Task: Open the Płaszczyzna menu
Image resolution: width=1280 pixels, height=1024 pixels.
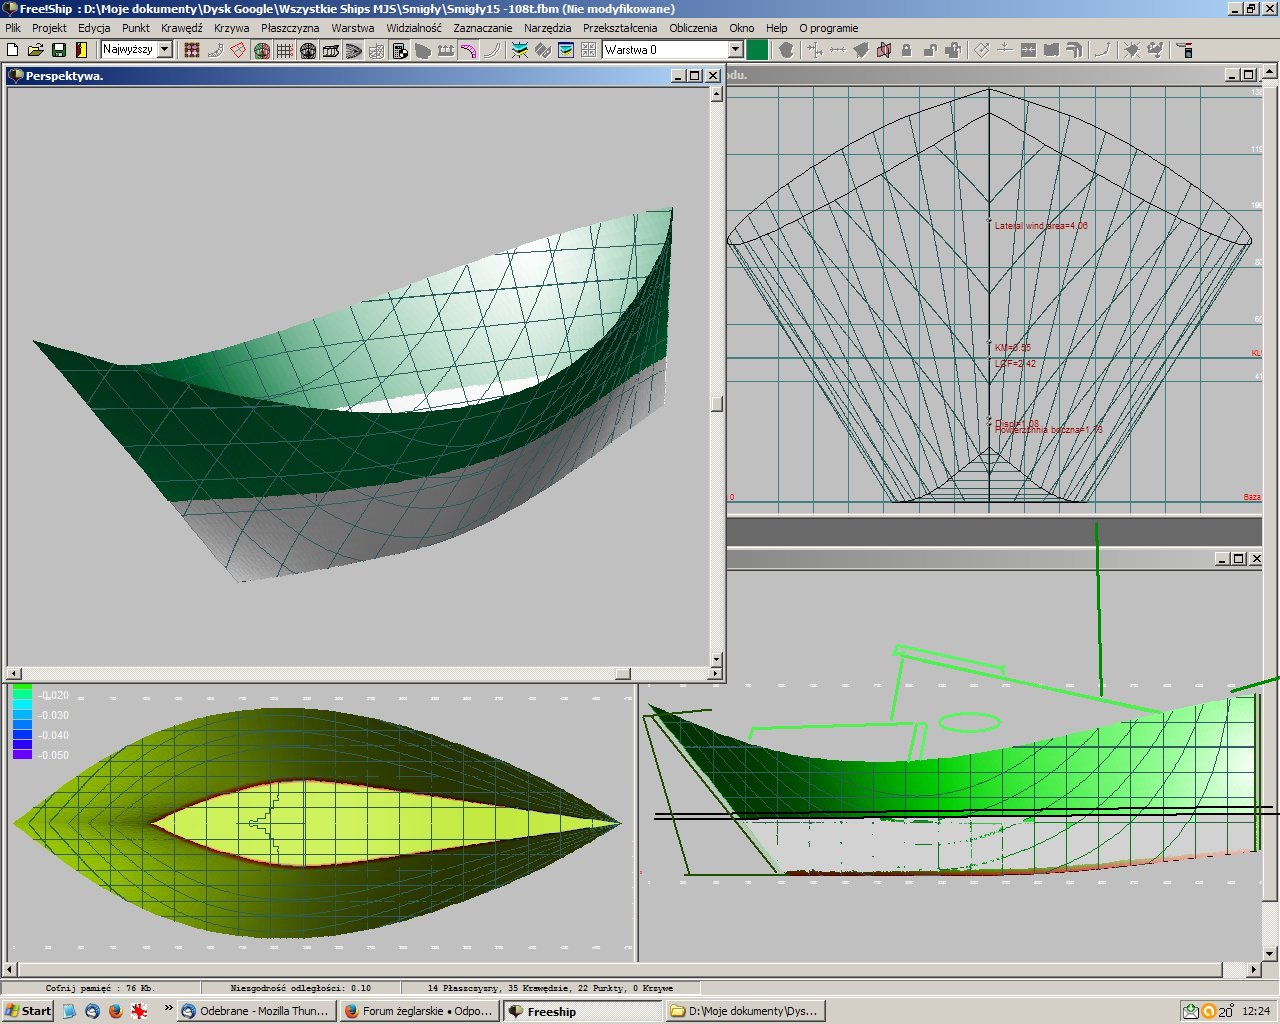Action: 290,28
